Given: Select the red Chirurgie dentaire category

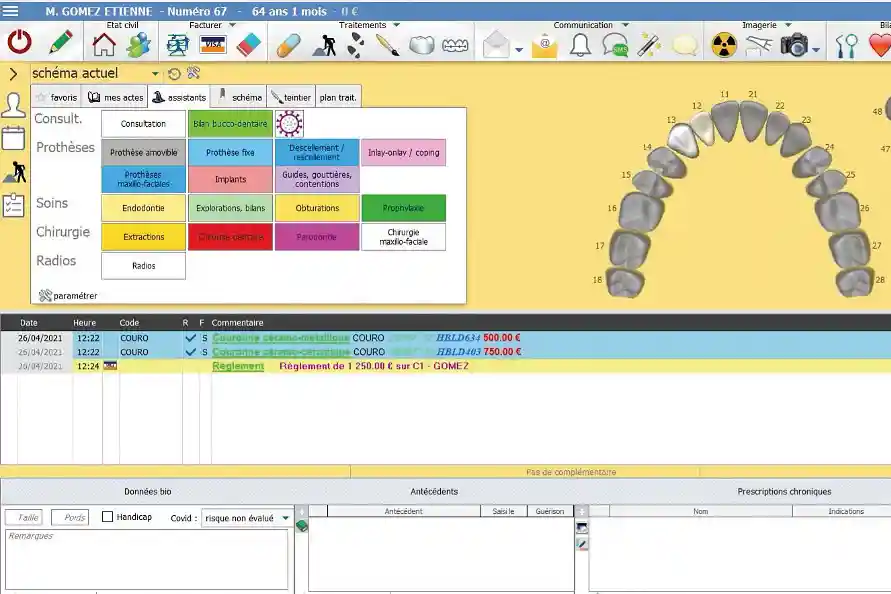Looking at the screenshot, I should pyautogui.click(x=229, y=237).
